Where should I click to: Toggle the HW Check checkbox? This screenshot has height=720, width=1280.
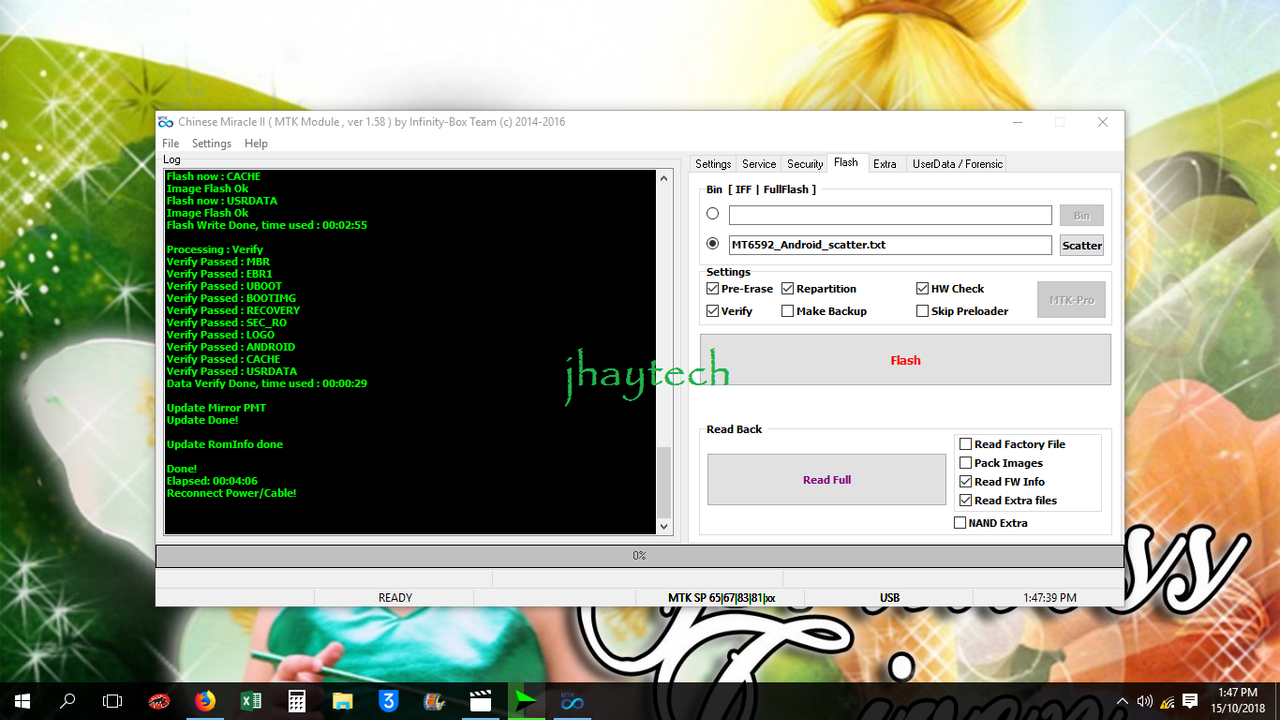[923, 289]
